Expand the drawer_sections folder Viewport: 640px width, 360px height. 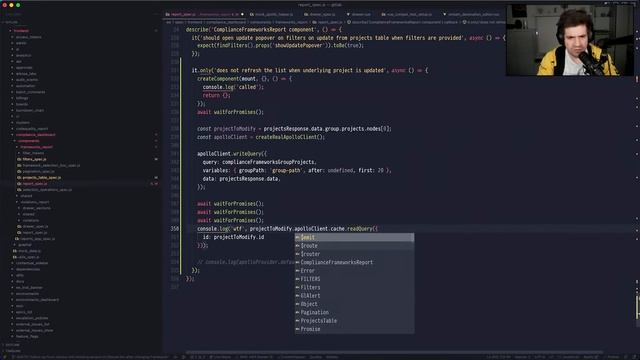coord(20,208)
